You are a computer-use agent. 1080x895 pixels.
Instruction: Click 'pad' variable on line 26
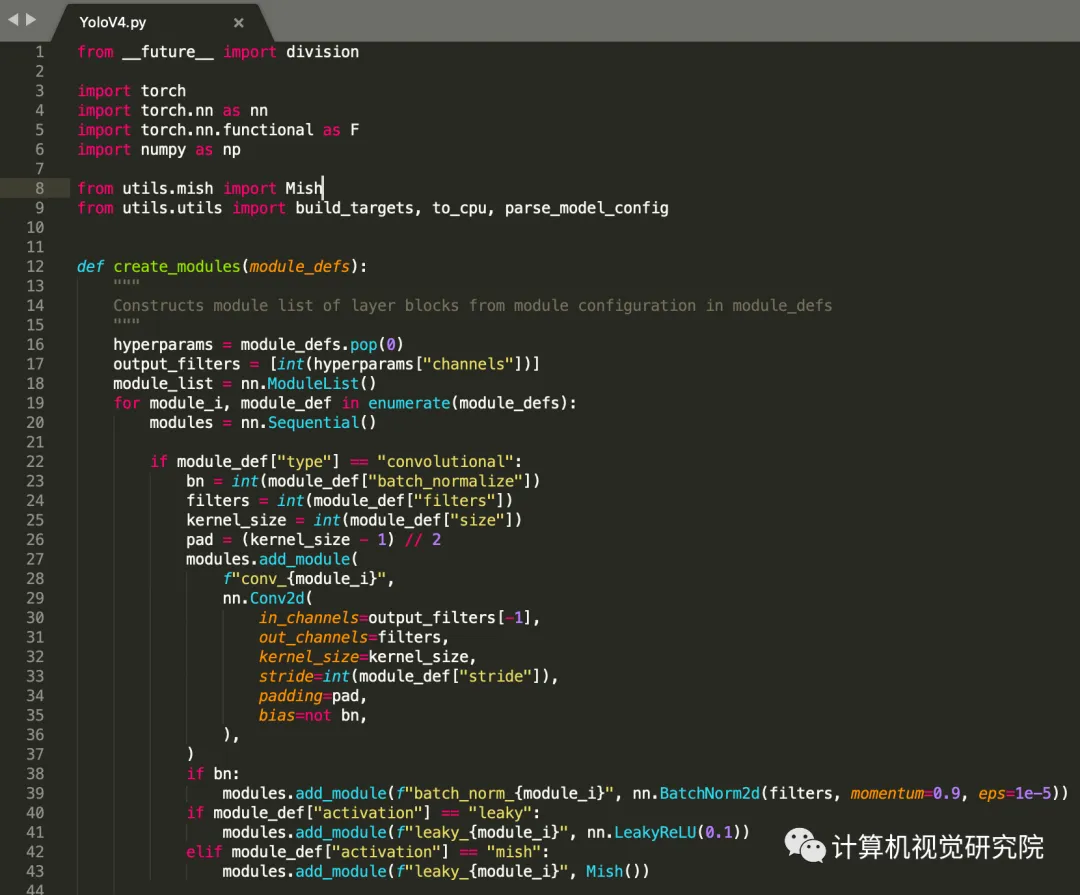[200, 539]
